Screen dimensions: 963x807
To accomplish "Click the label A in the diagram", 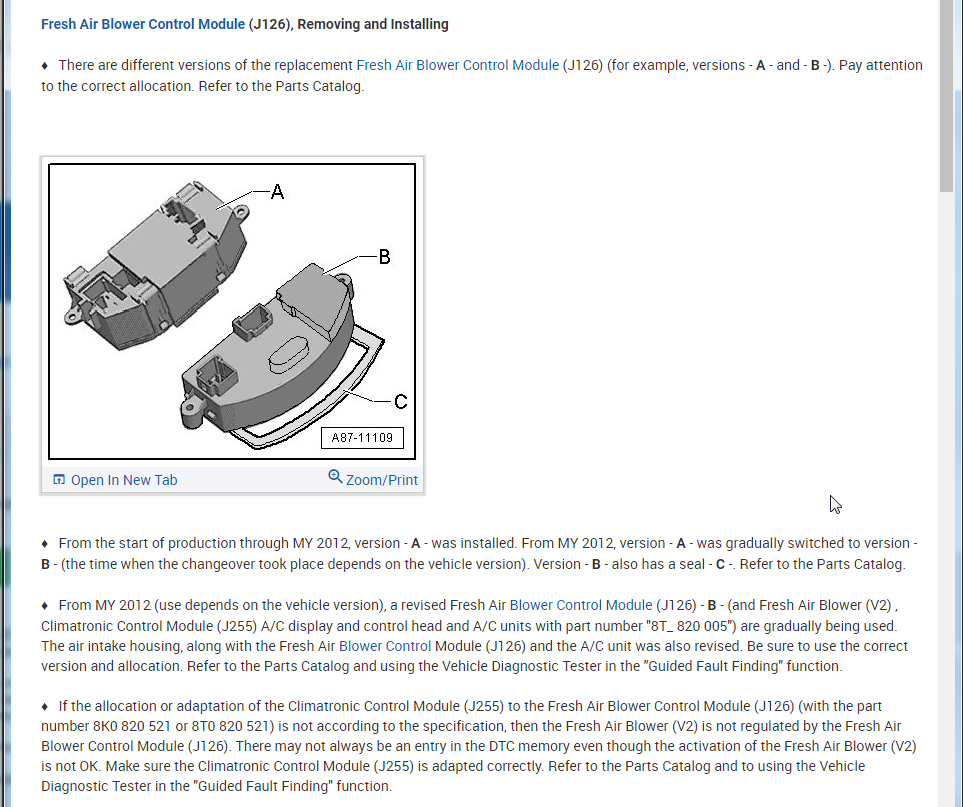I will click(277, 192).
